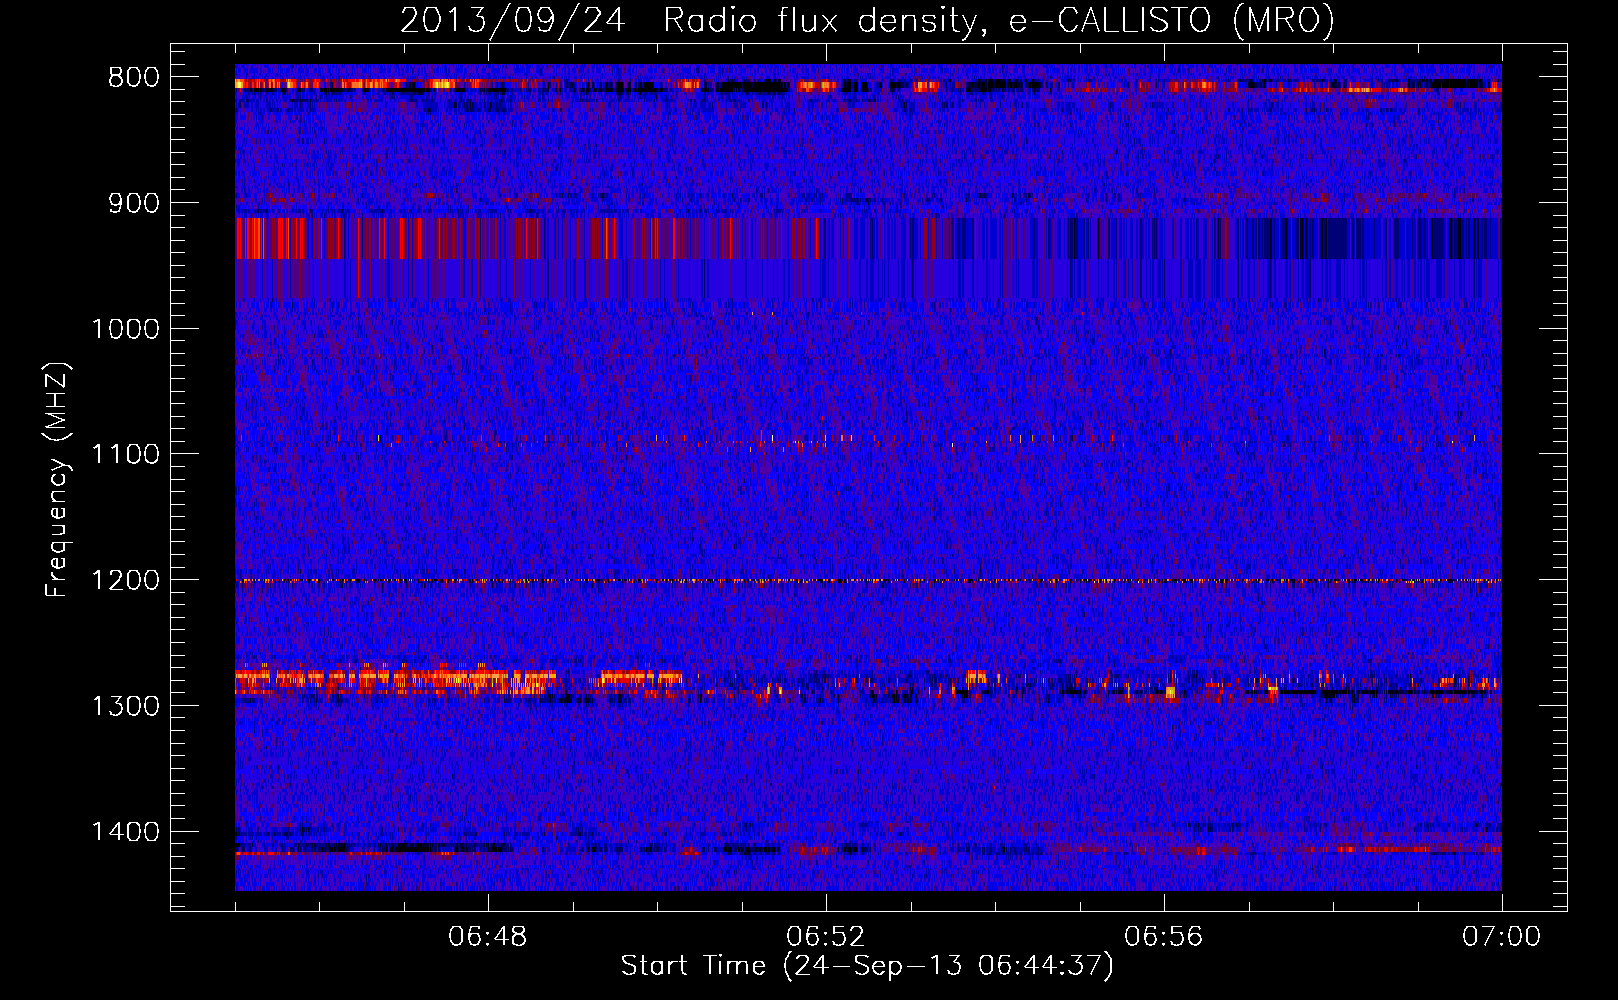Click the 06:52 time tick label
1618x1000 pixels.
click(x=826, y=937)
